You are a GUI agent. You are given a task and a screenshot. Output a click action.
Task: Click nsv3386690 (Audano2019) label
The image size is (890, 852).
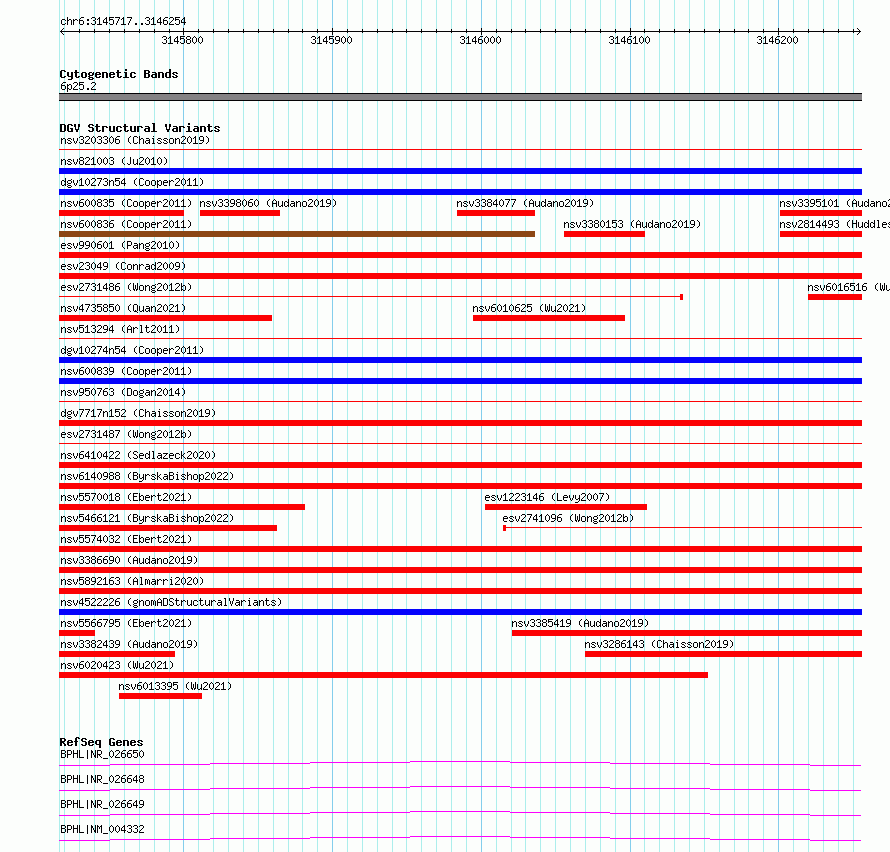click(129, 560)
